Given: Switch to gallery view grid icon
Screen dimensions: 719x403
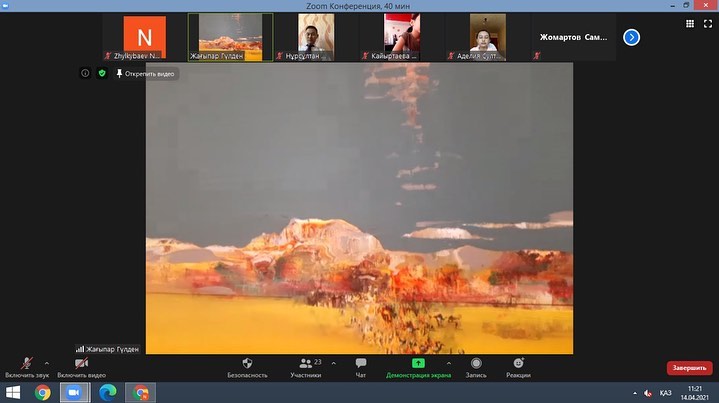Looking at the screenshot, I should 690,23.
